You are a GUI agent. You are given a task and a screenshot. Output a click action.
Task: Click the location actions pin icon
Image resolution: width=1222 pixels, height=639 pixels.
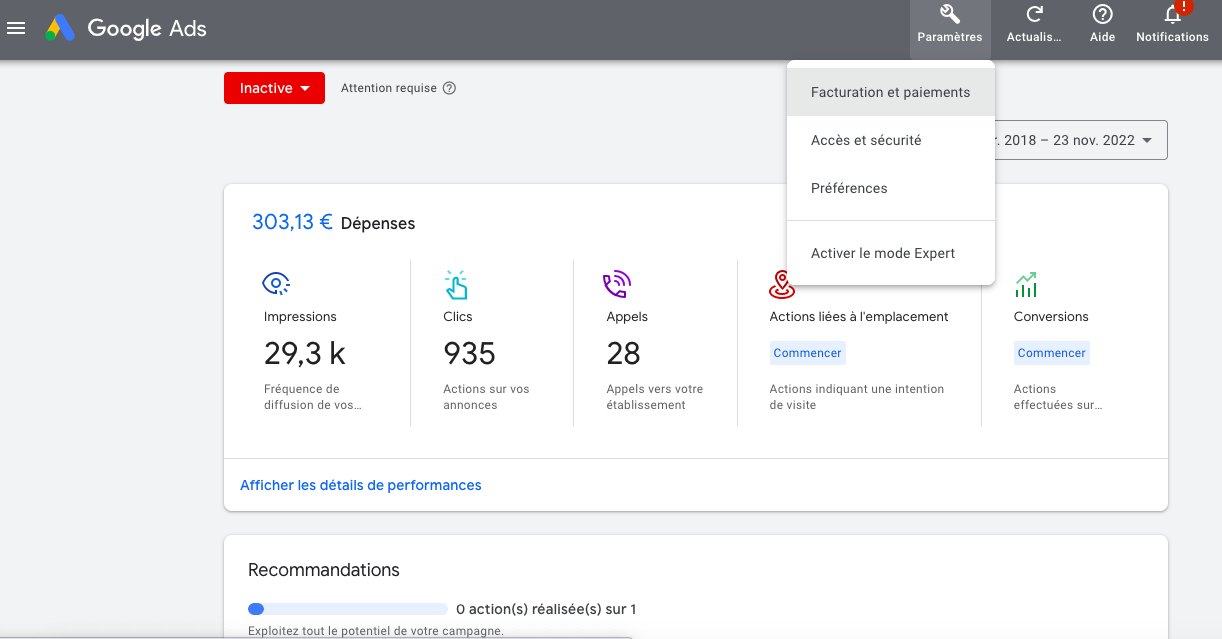pos(781,284)
